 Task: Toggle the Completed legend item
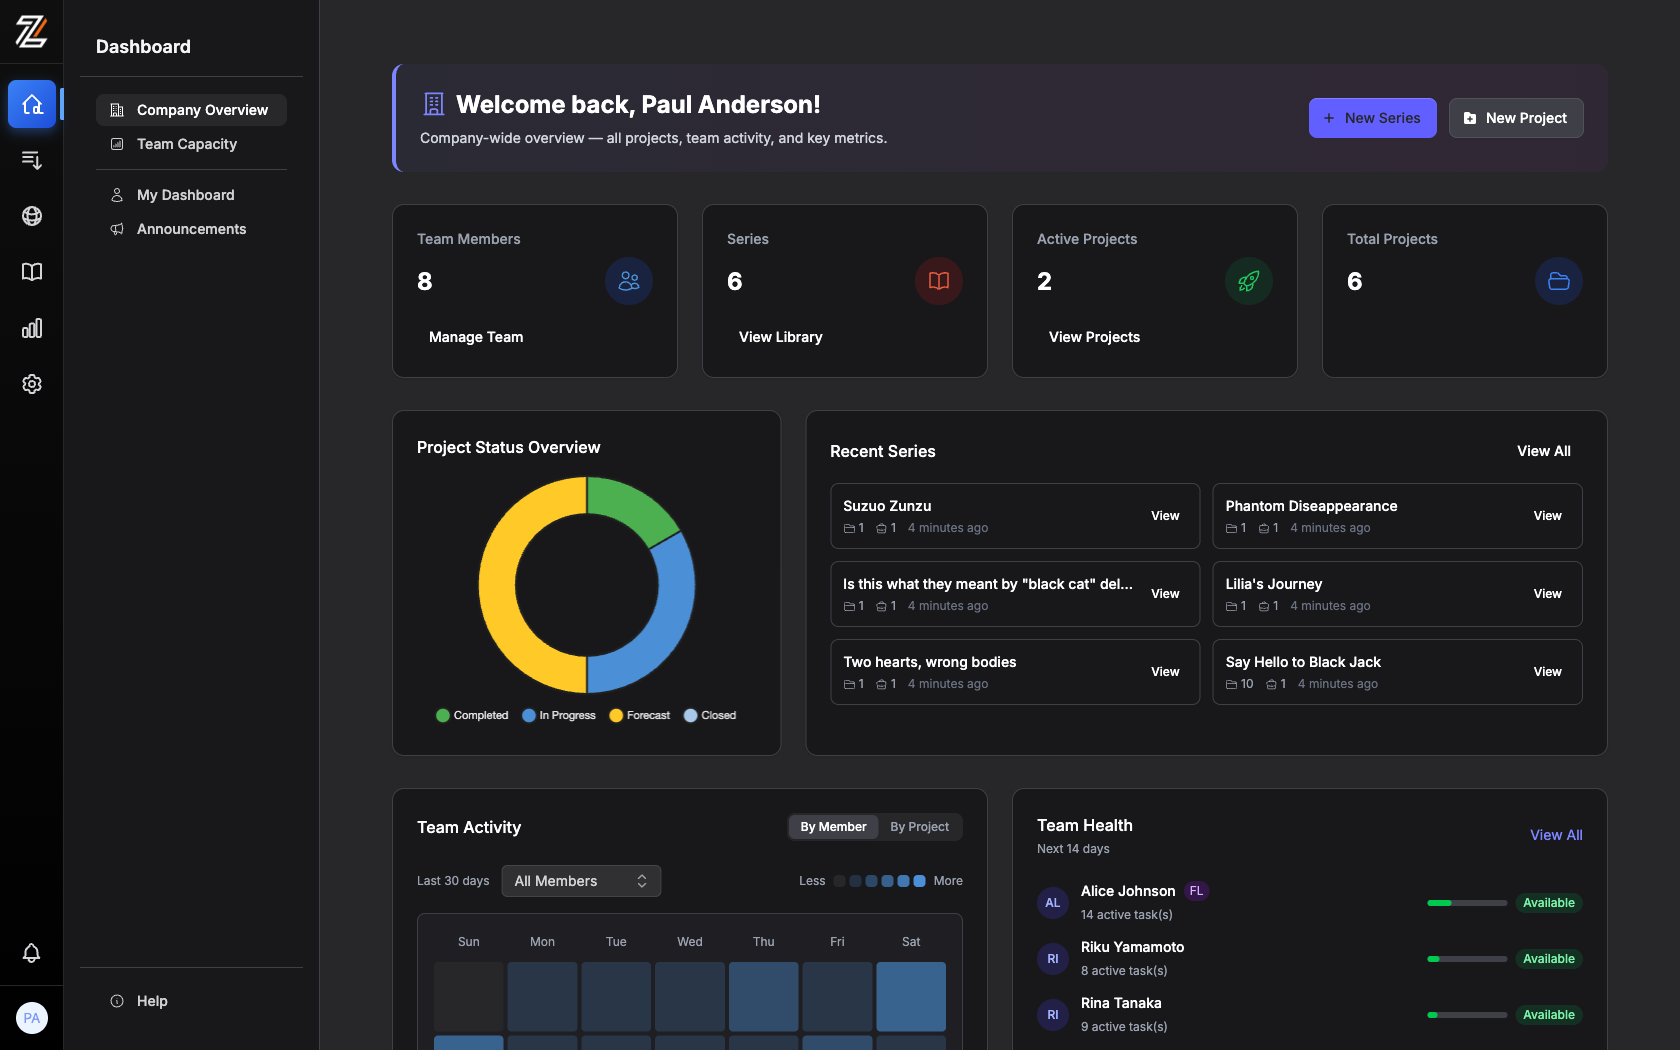click(x=472, y=715)
